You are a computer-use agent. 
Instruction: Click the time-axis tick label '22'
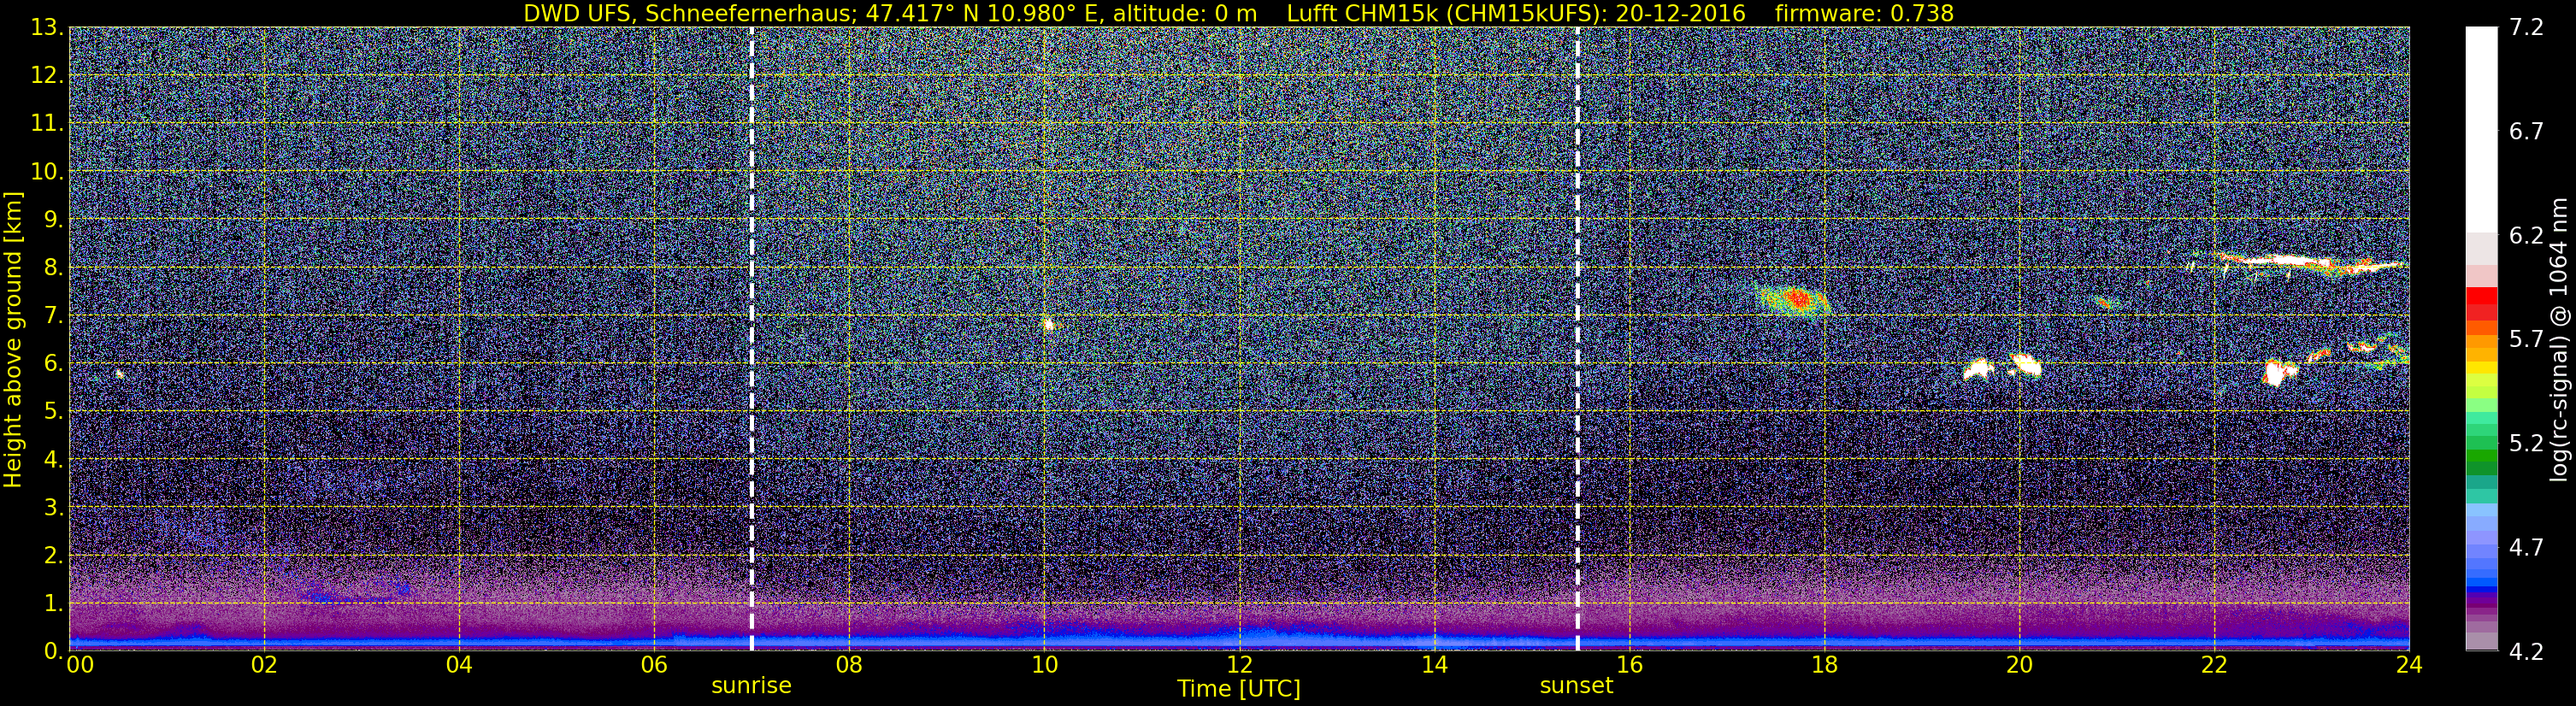2214,665
